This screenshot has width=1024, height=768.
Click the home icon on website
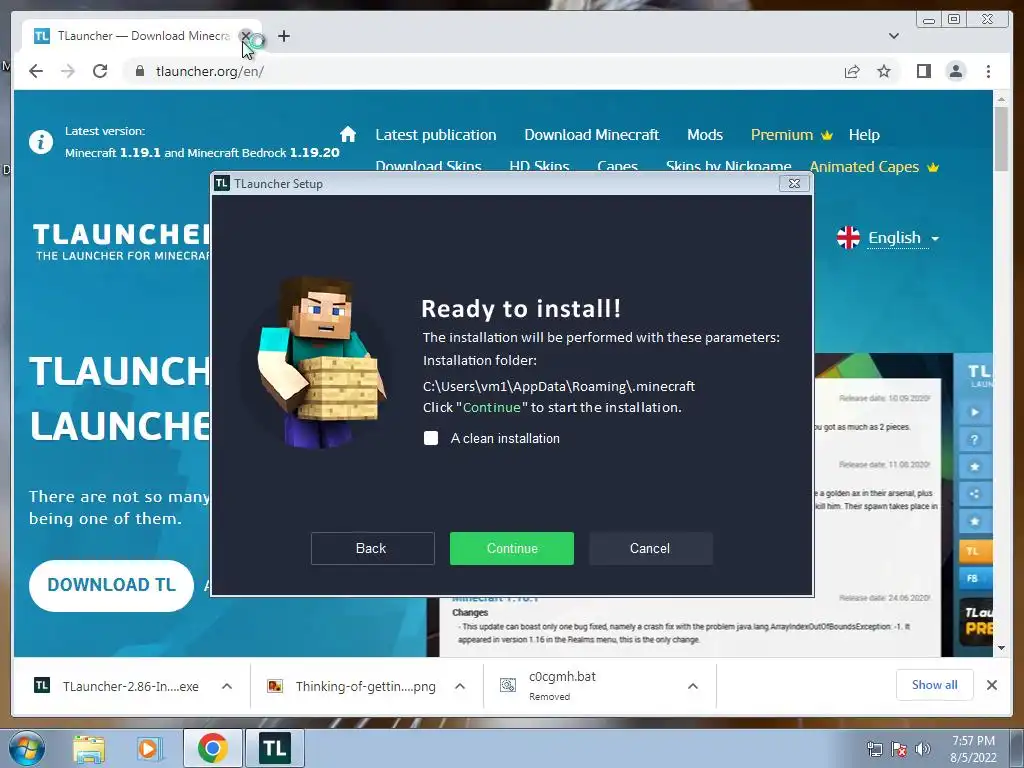coord(348,135)
